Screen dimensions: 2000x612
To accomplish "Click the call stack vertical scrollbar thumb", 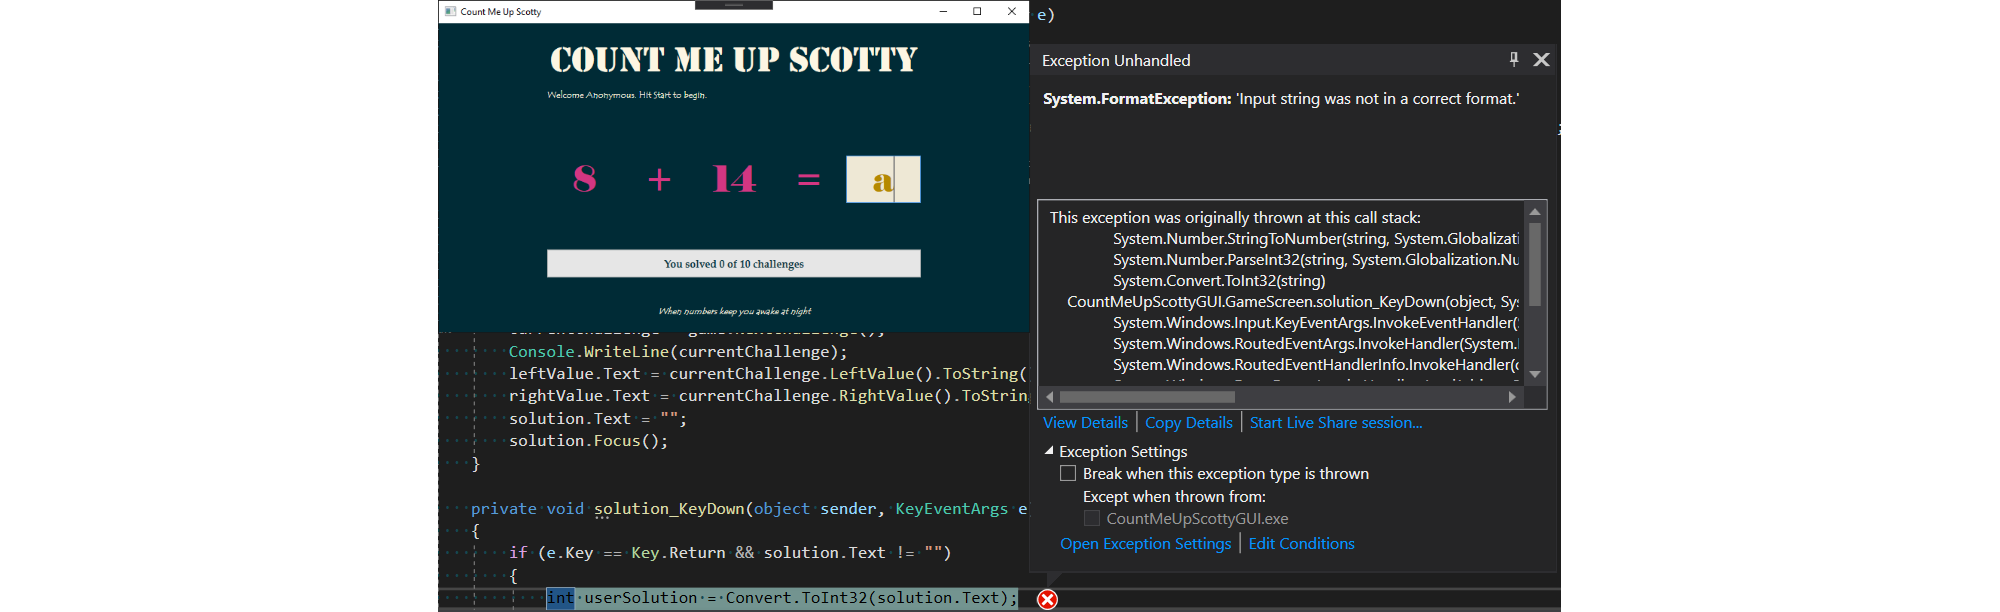I will [x=1535, y=264].
